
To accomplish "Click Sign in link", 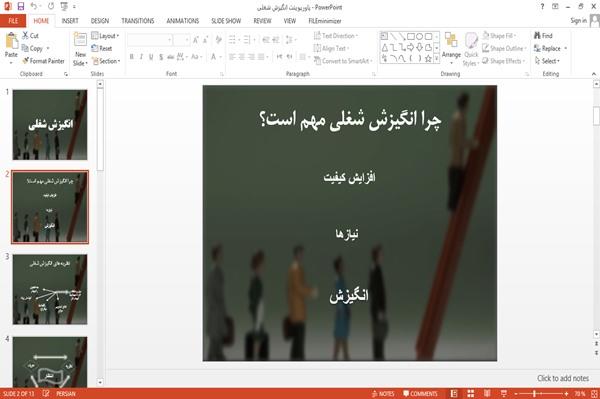I will pyautogui.click(x=578, y=21).
